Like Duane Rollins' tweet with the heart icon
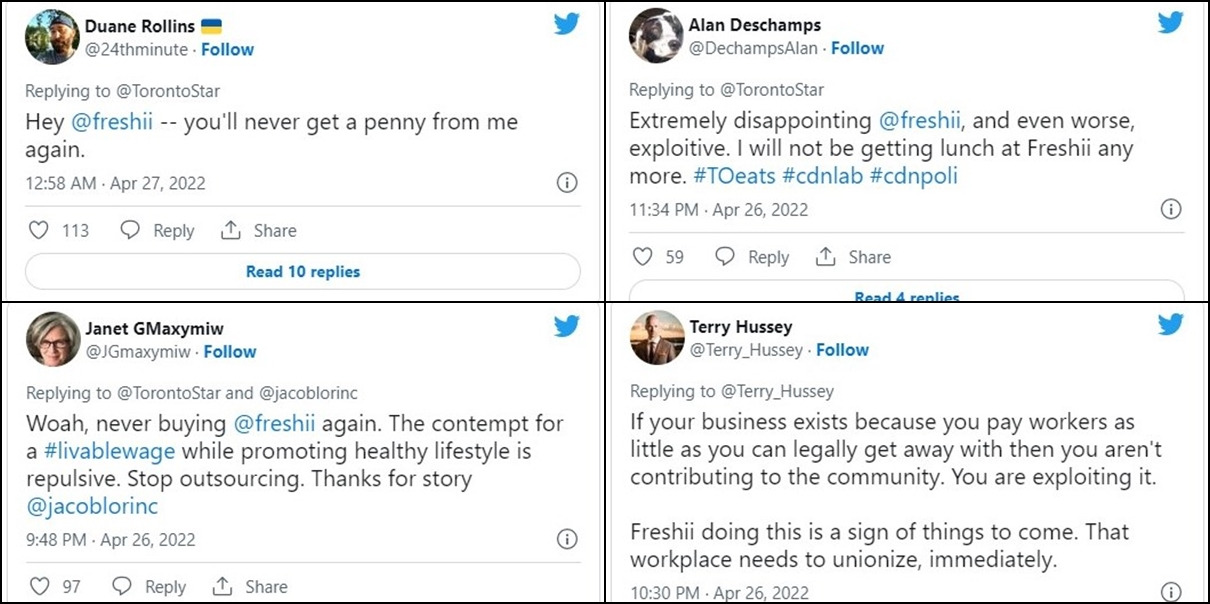 (x=39, y=230)
